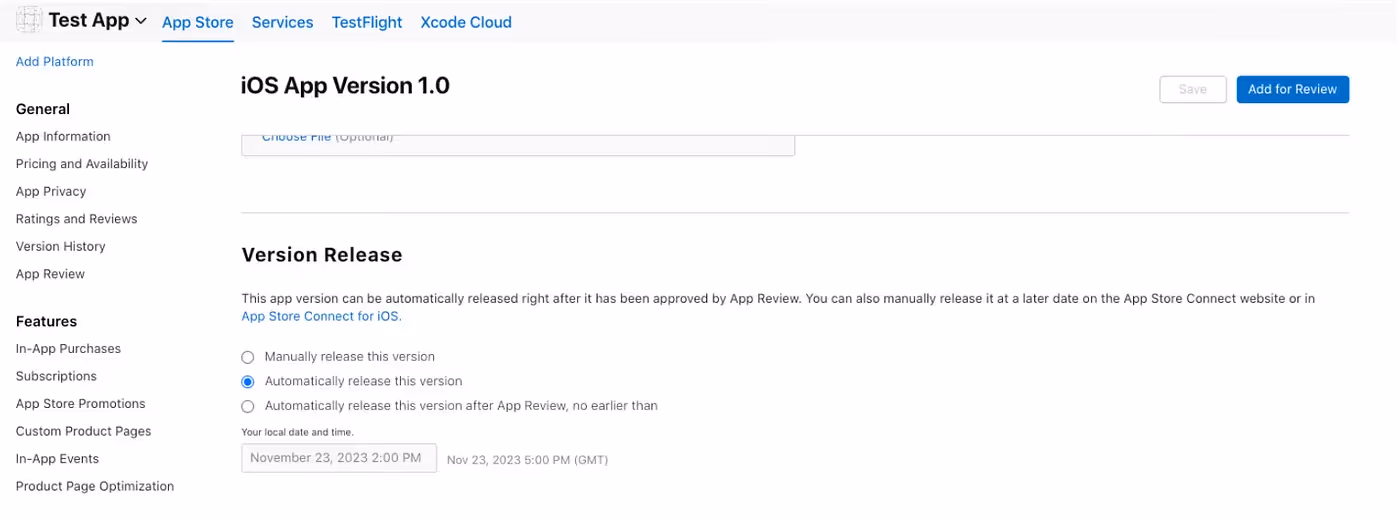This screenshot has height=521, width=1400.
Task: Select Automatically release this version radio
Action: click(248, 381)
